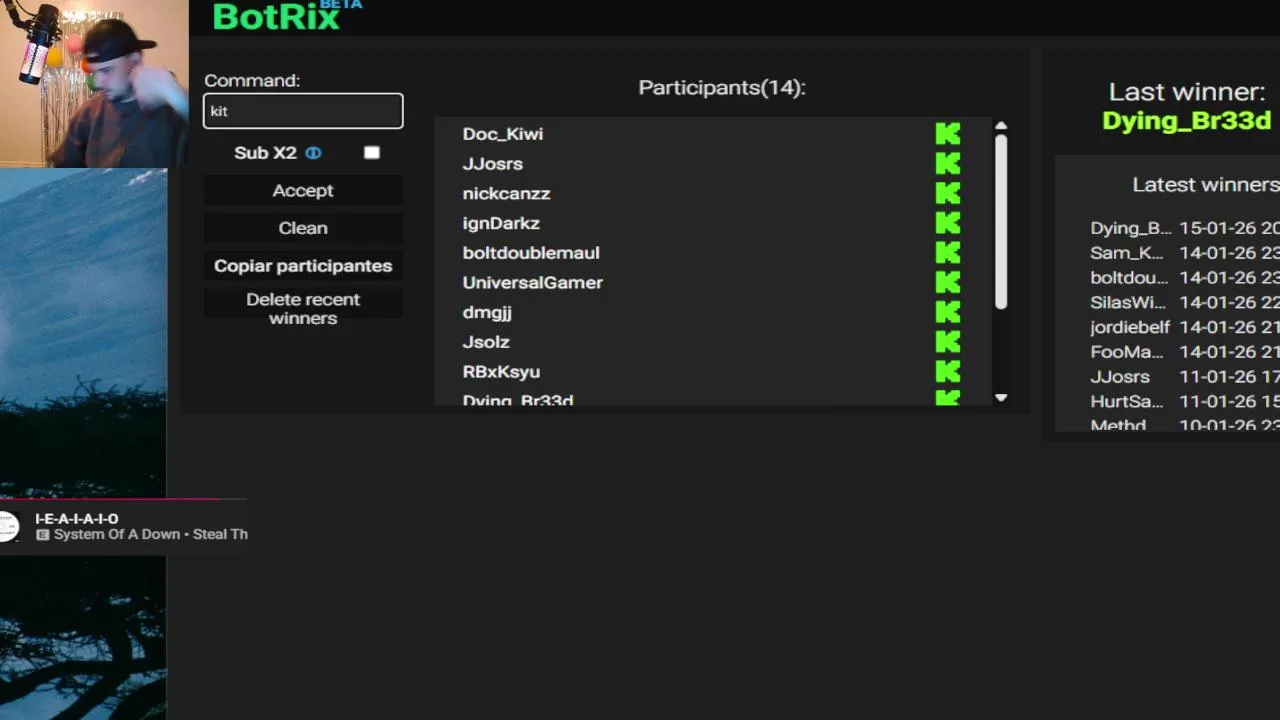Click Kick icon next to UniversalGamer
Image resolution: width=1280 pixels, height=720 pixels.
[x=948, y=282]
